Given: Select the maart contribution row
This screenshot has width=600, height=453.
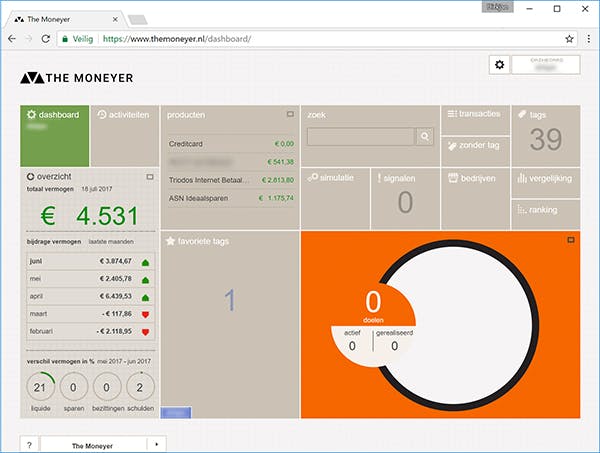Looking at the screenshot, I should [91, 314].
